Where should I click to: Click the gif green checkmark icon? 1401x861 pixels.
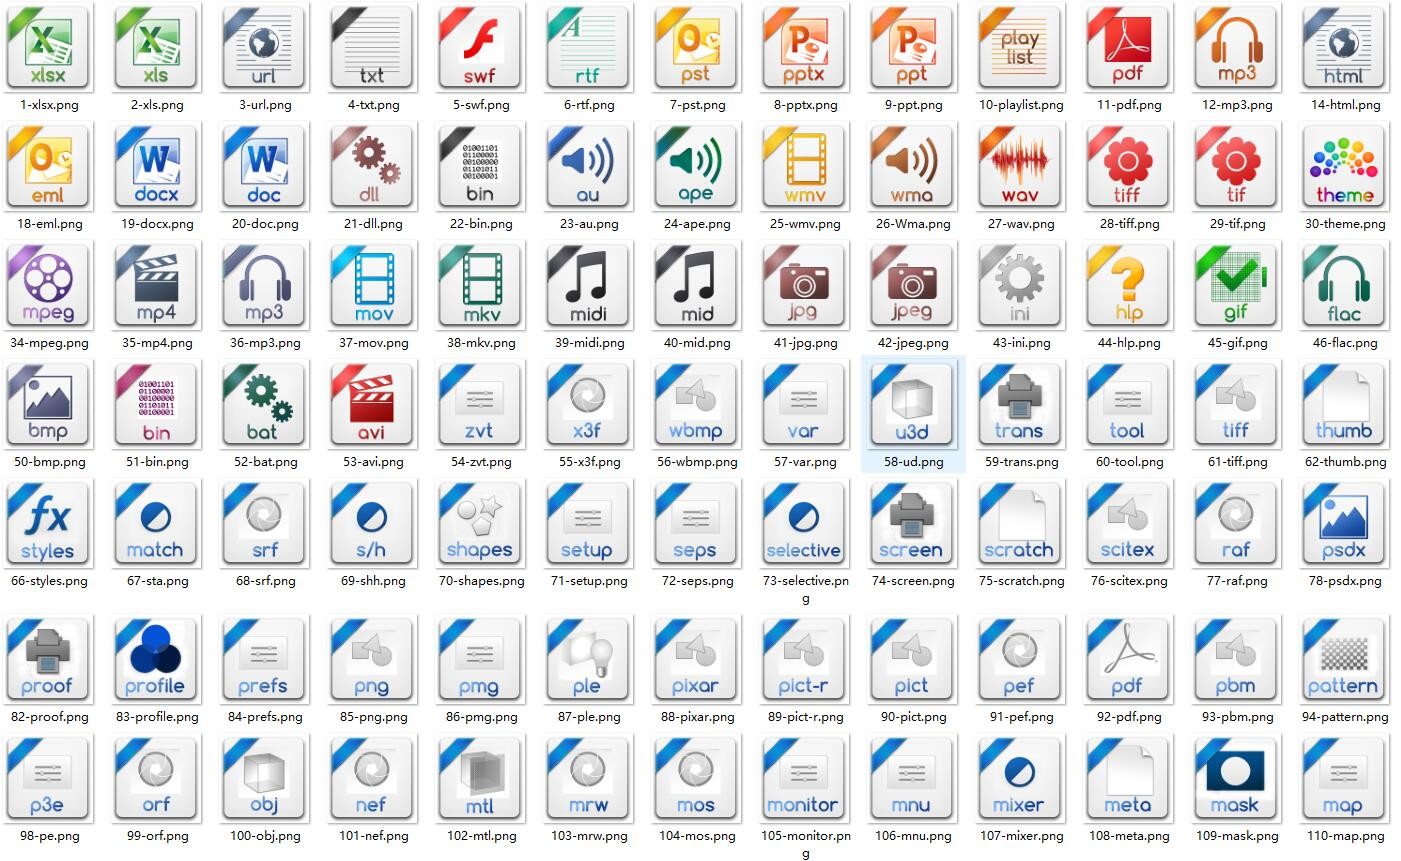pyautogui.click(x=1236, y=286)
